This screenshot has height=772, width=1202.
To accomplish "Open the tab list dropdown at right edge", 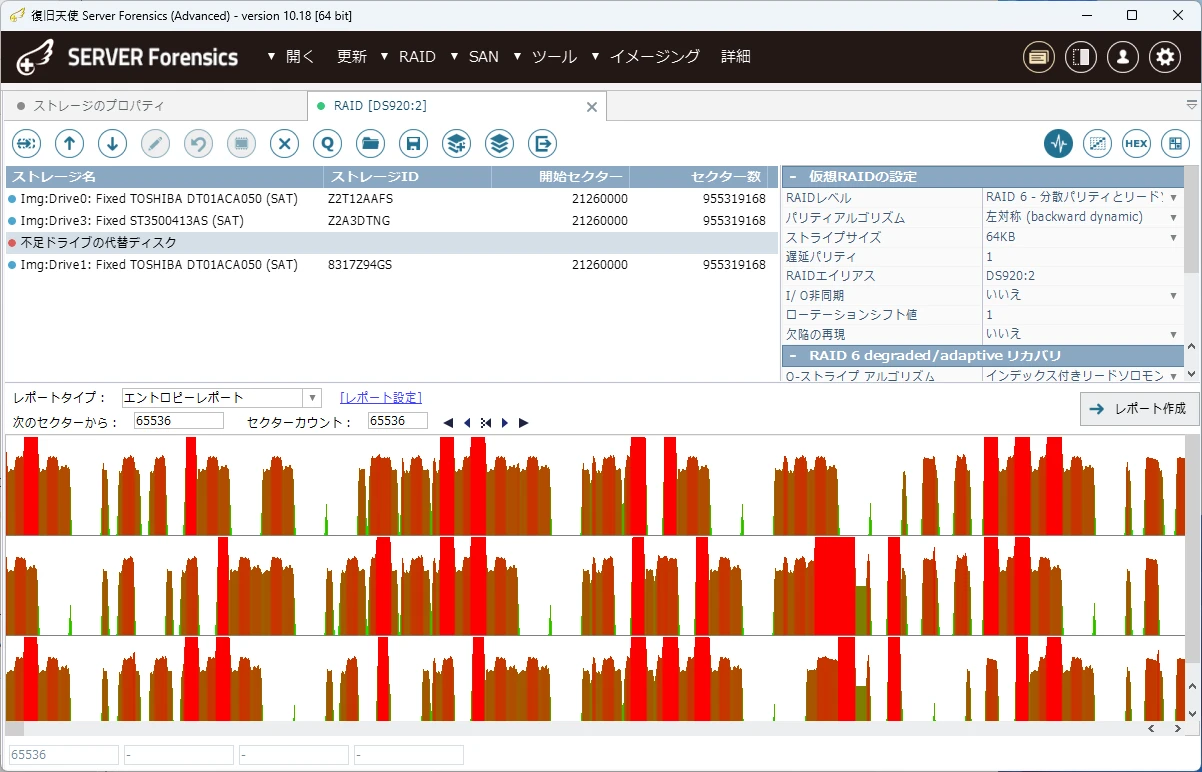I will click(x=1191, y=105).
